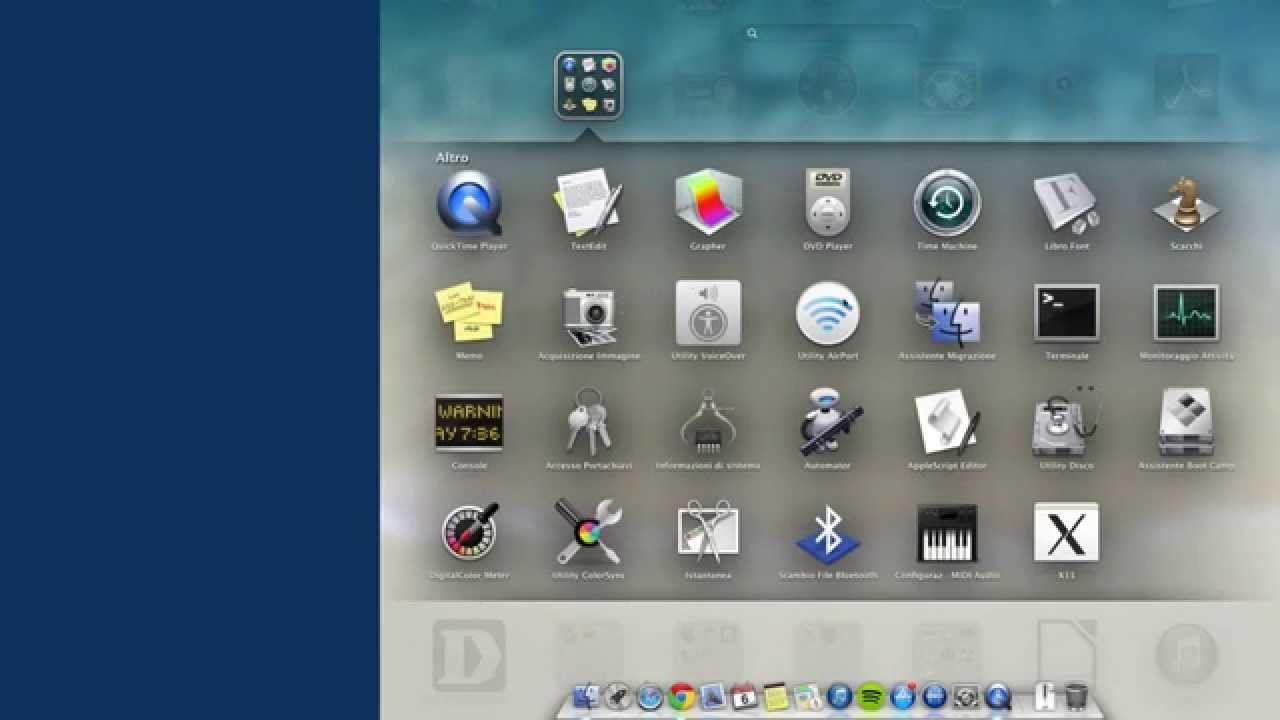Launch Utility Disco

pyautogui.click(x=1067, y=423)
